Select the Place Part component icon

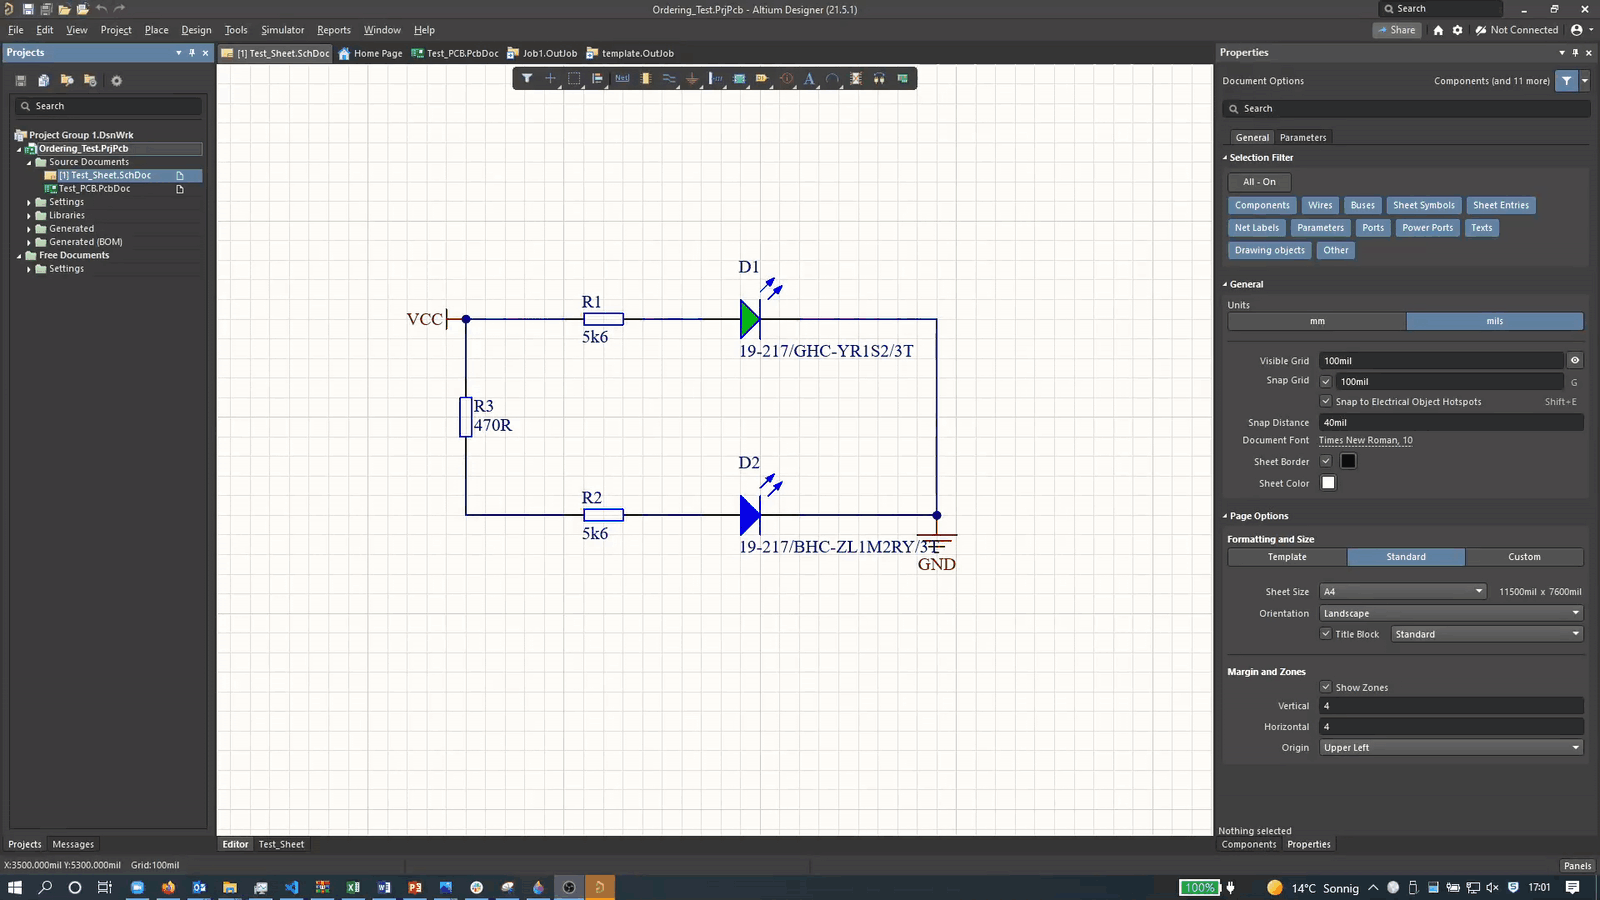pos(646,78)
